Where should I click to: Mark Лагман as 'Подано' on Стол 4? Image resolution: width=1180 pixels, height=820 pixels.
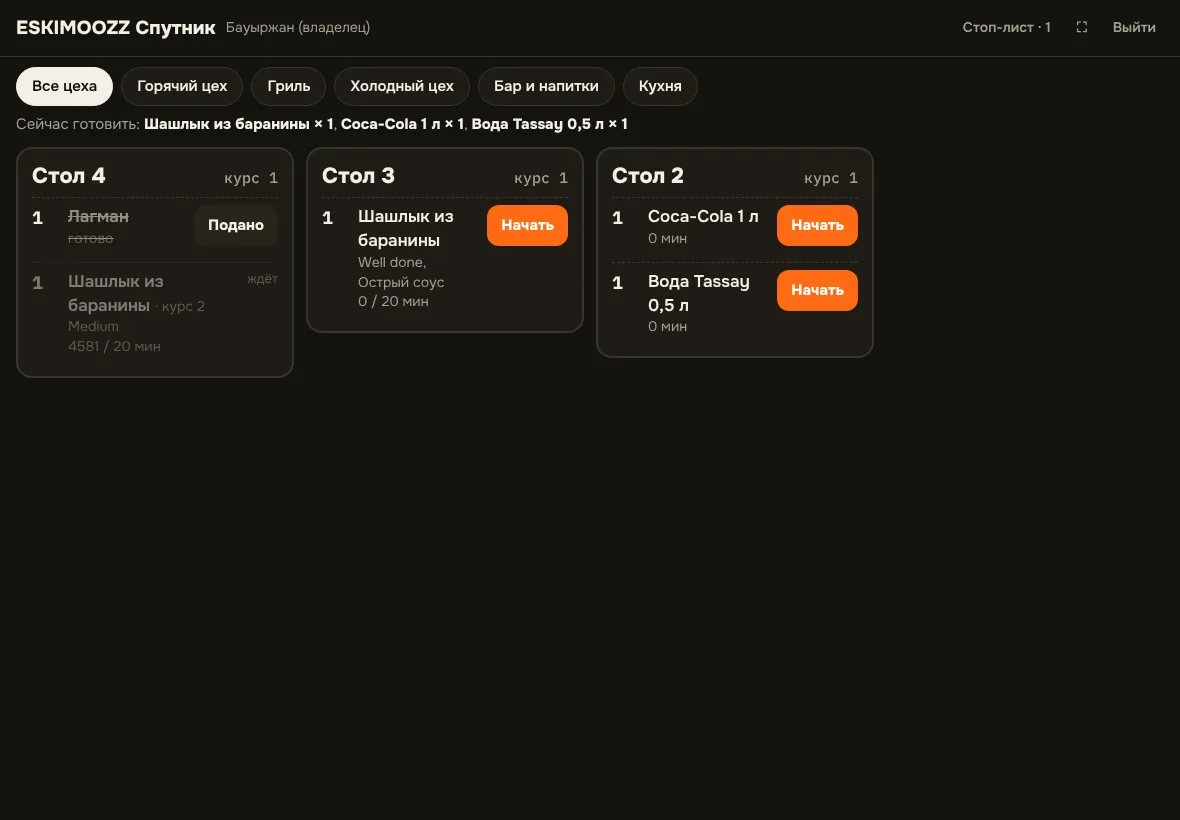pyautogui.click(x=236, y=226)
